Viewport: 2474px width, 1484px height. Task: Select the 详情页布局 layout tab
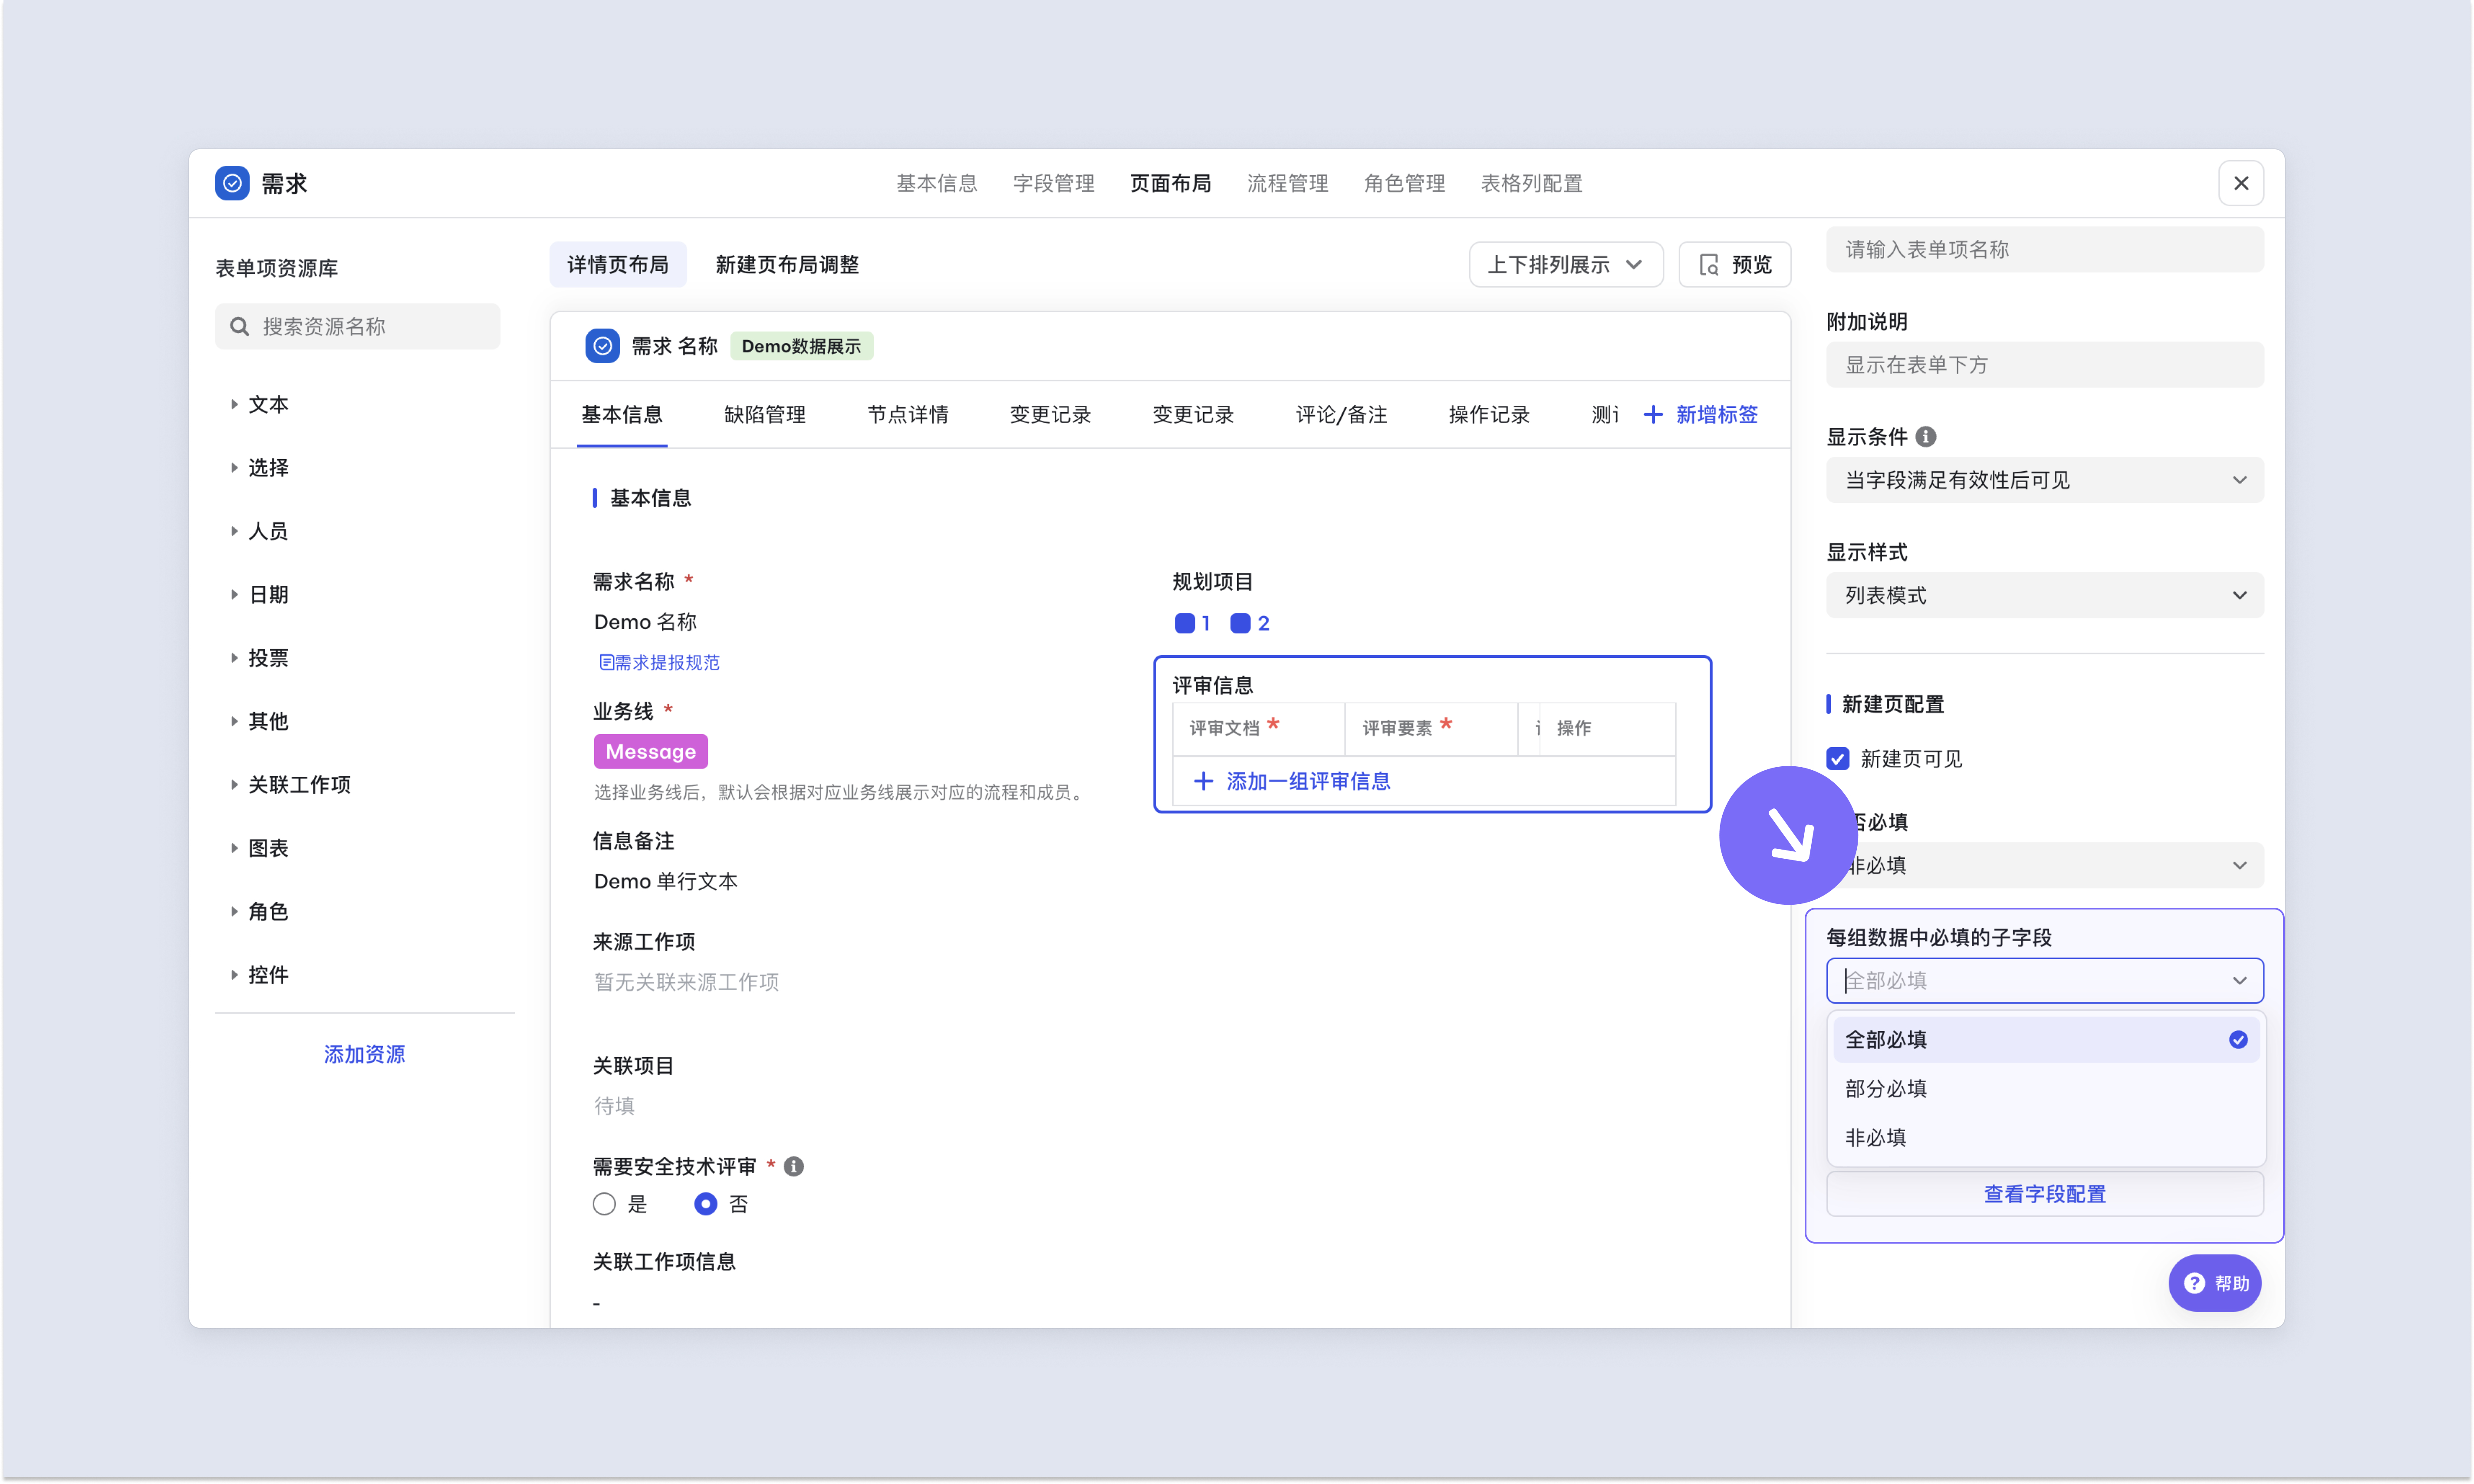click(x=618, y=265)
